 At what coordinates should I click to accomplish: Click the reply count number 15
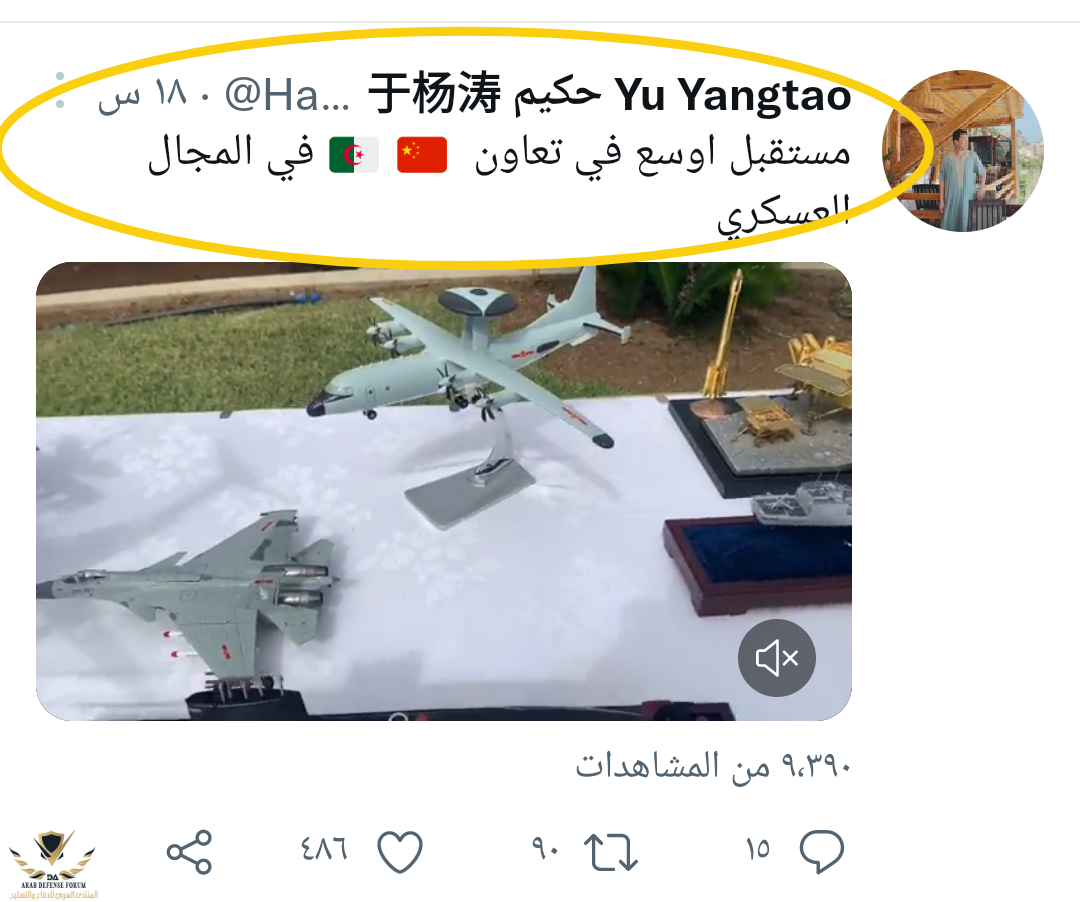pyautogui.click(x=758, y=849)
